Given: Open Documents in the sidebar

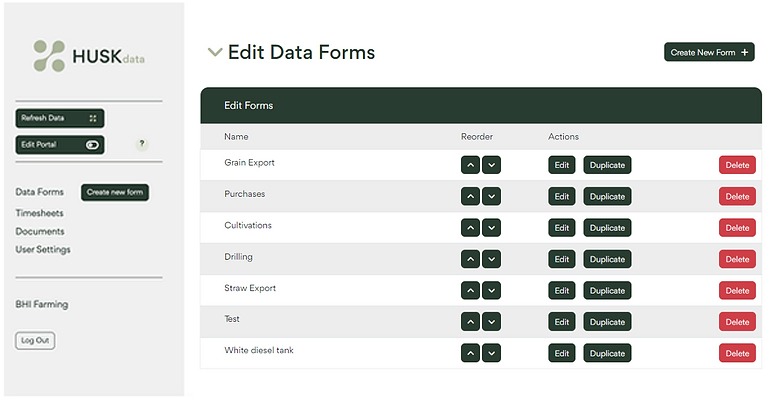Looking at the screenshot, I should point(39,231).
